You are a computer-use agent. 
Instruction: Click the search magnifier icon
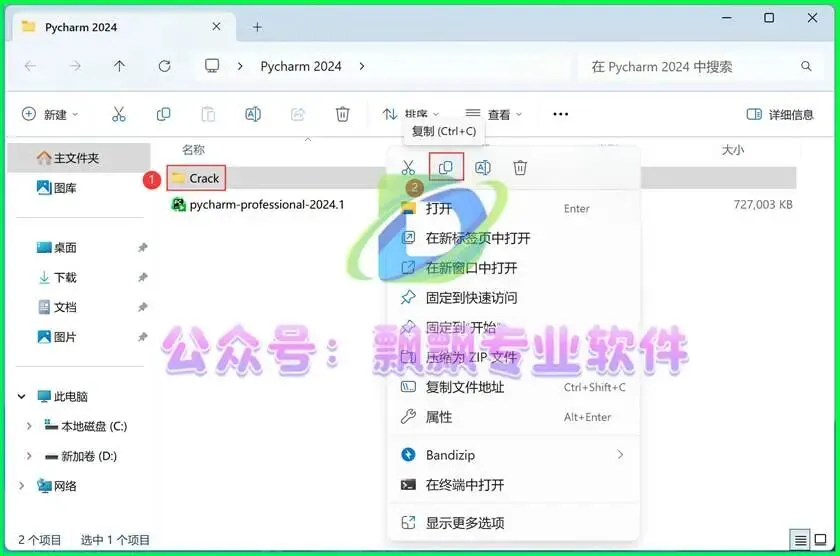tap(806, 66)
